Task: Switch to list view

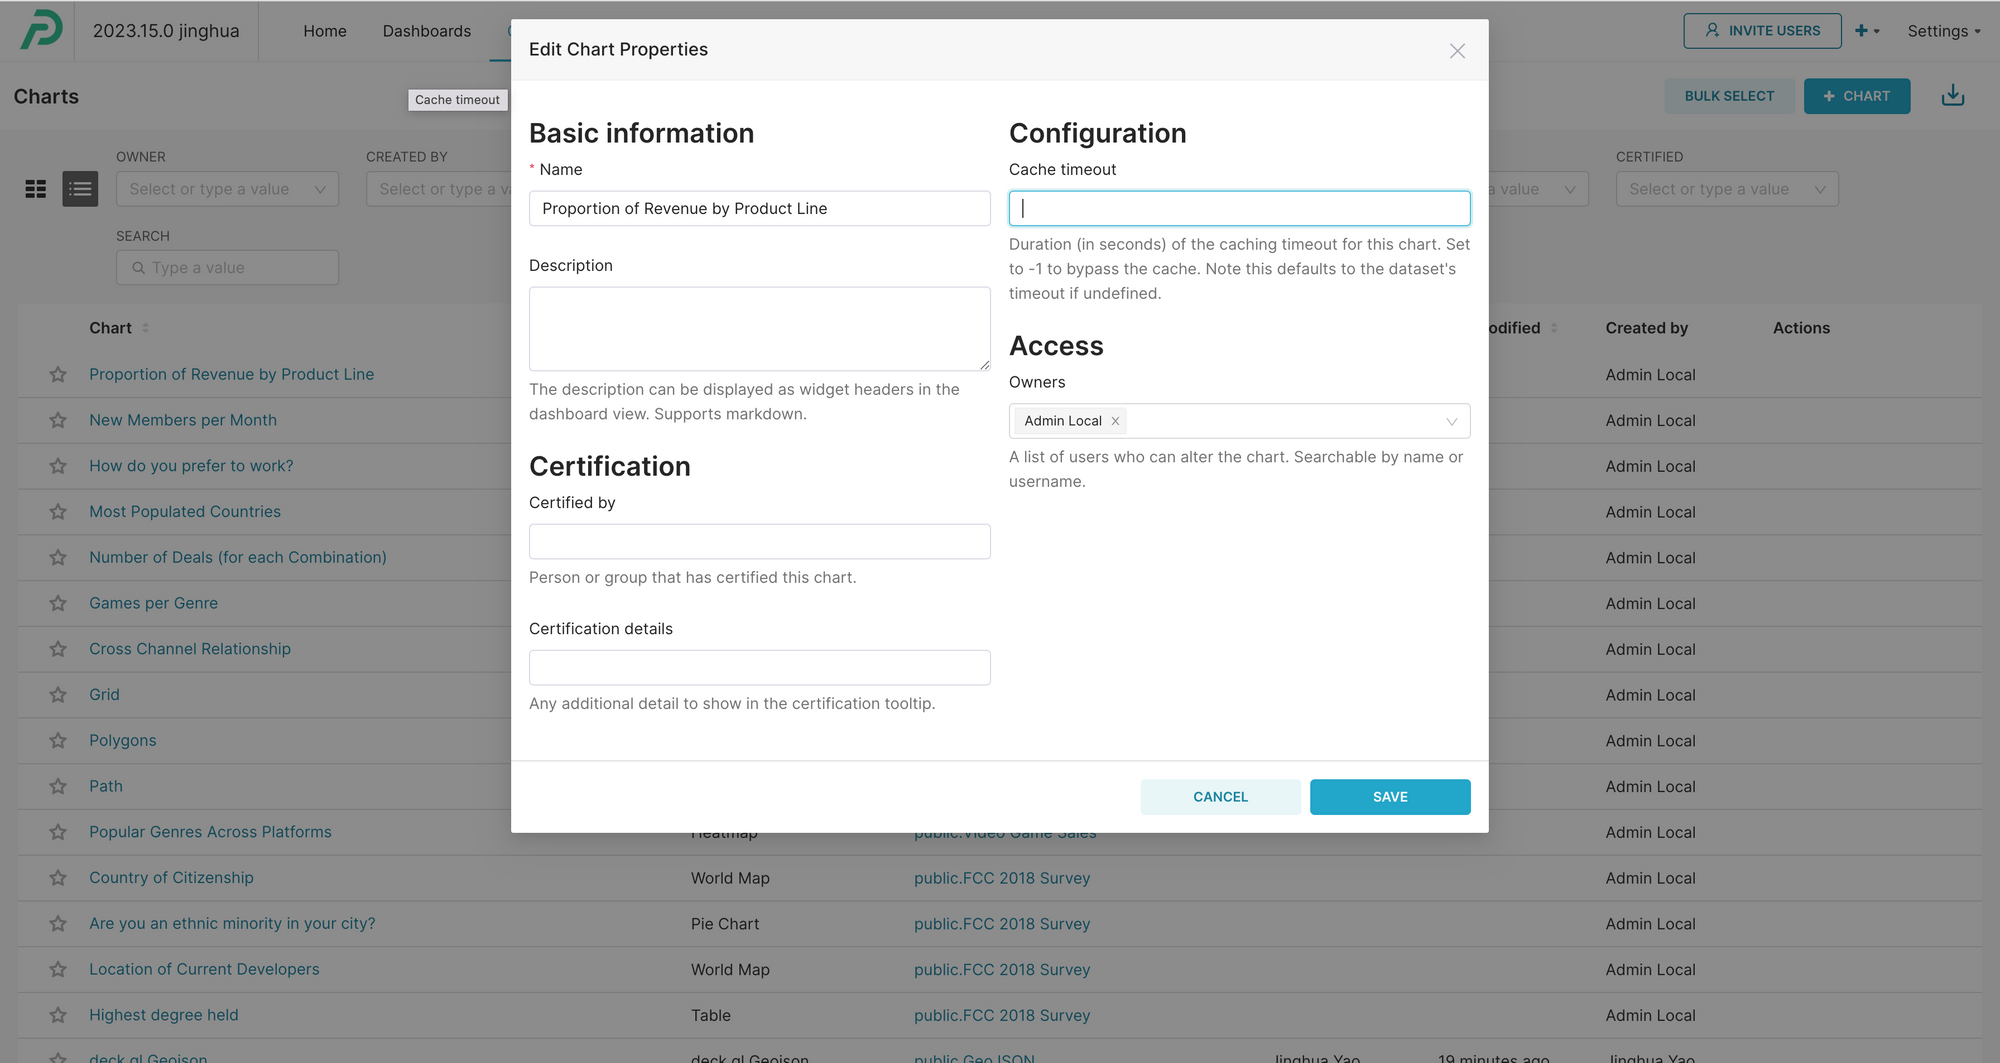Action: (x=80, y=188)
